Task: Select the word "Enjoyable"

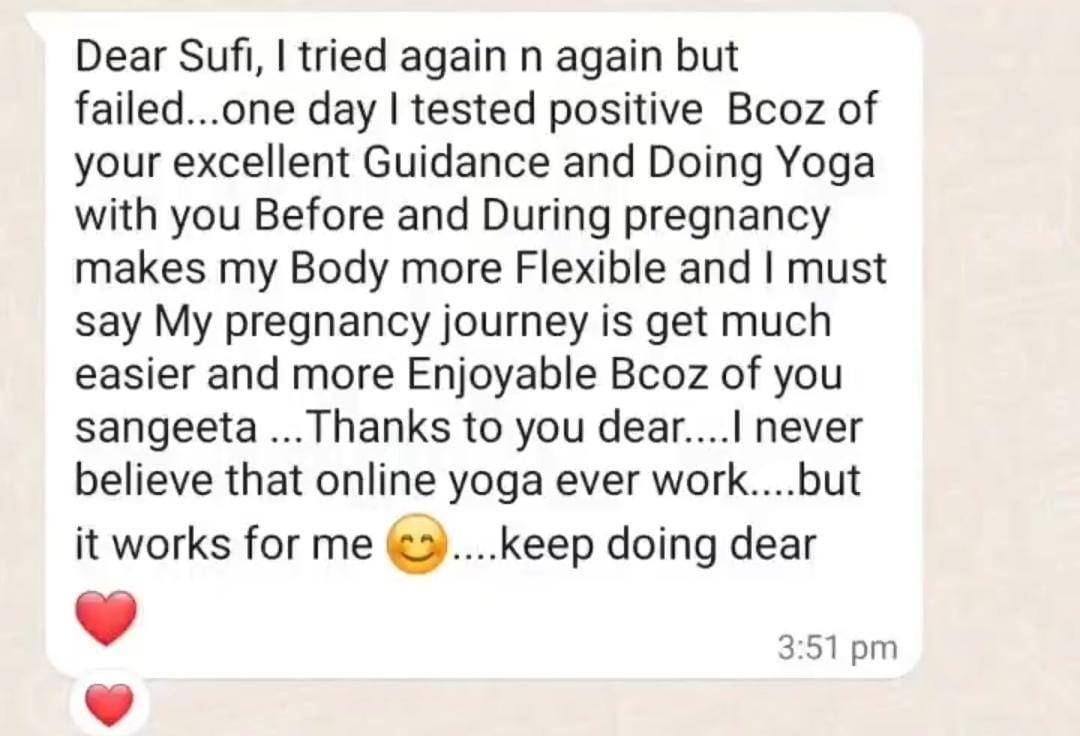Action: pyautogui.click(x=502, y=375)
